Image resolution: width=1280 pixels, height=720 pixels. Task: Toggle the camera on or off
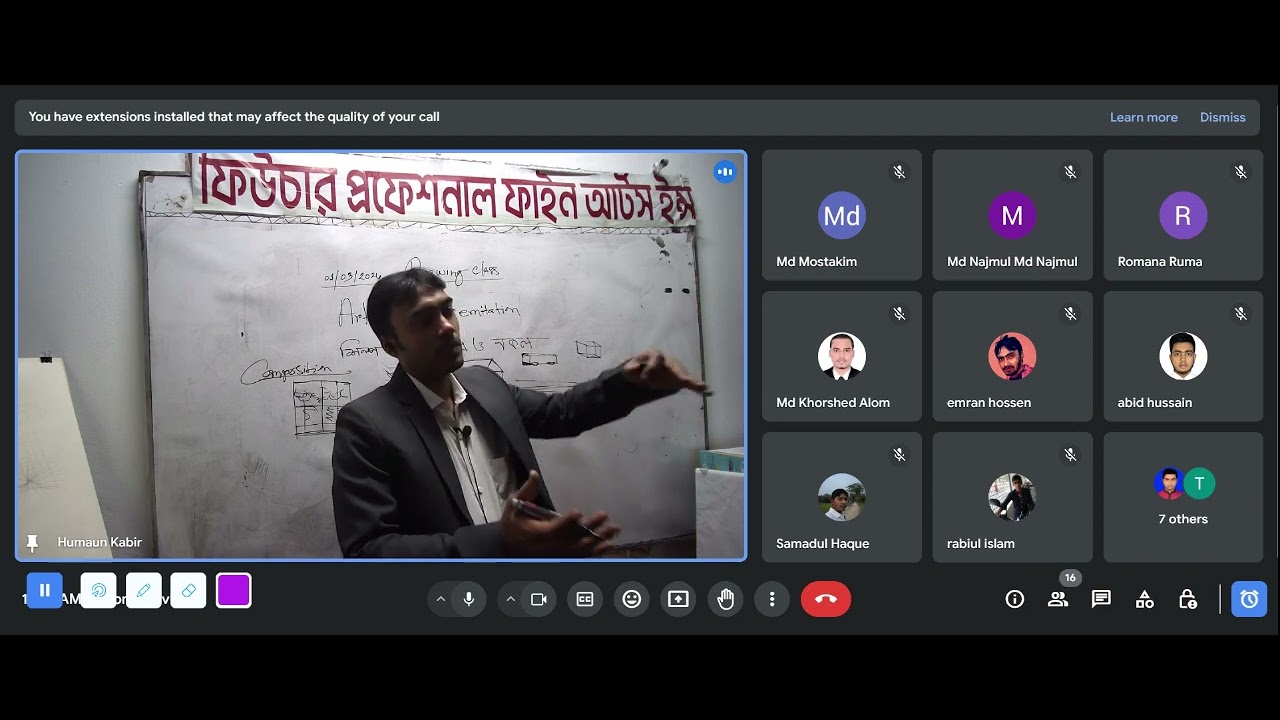pos(539,599)
